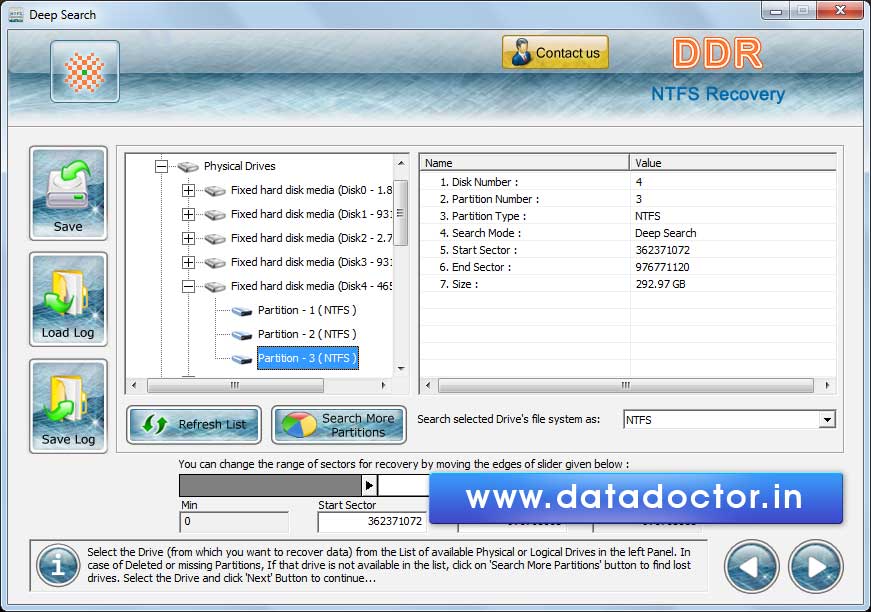Viewport: 871px width, 612px height.
Task: Open the Load Log folder button
Action: tap(68, 299)
